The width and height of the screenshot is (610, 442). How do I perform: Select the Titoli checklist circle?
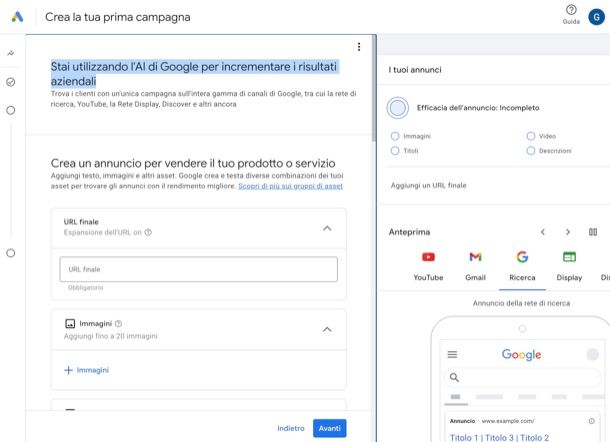(x=395, y=151)
